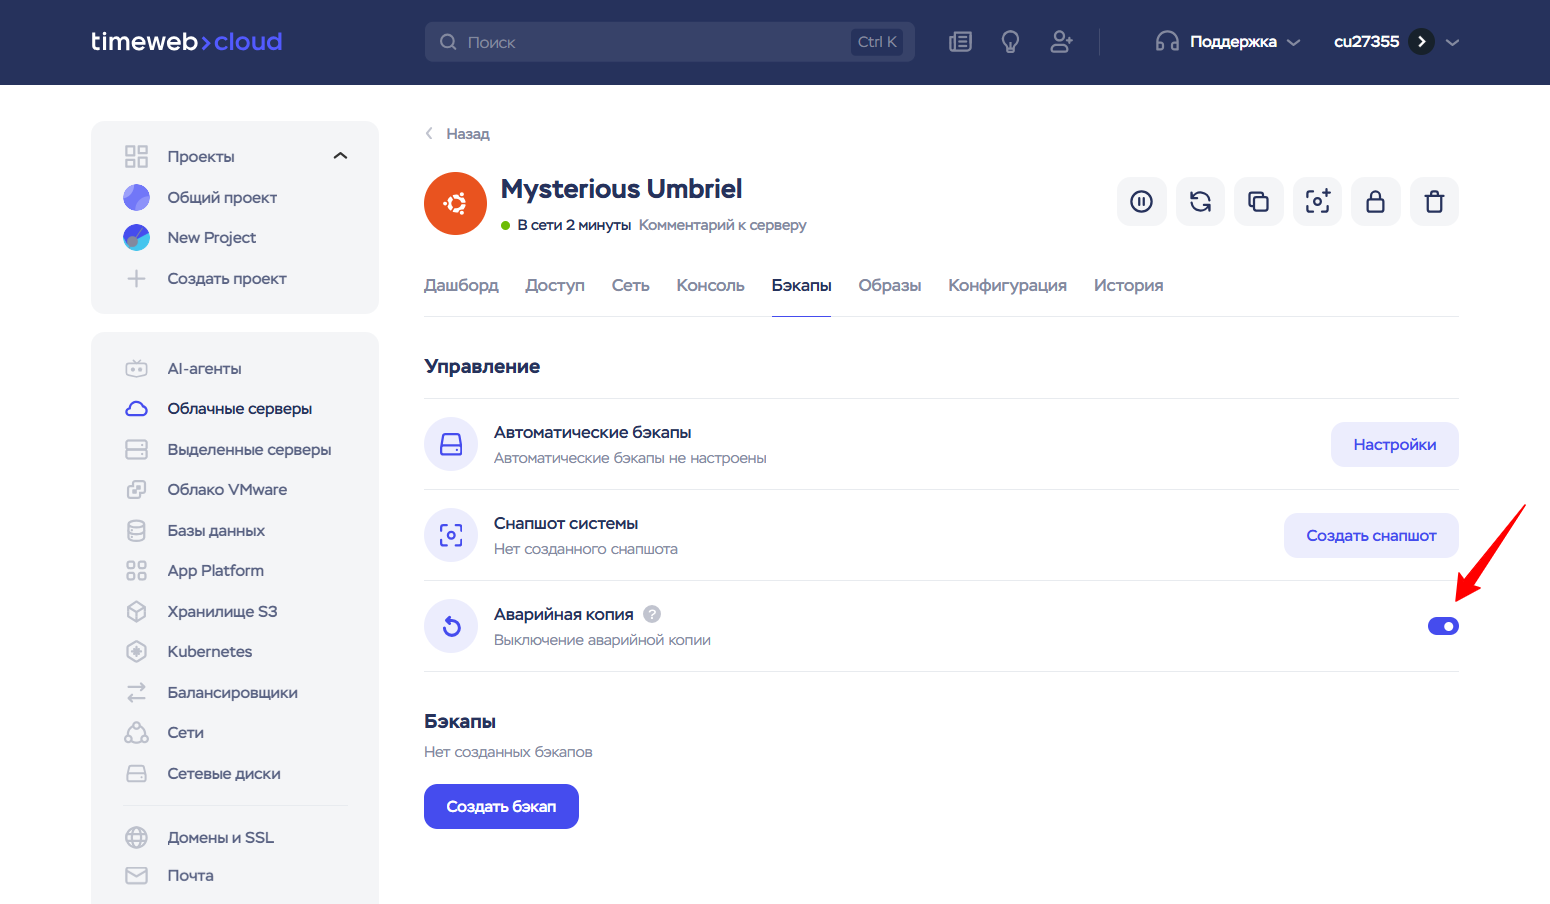Open the Консоль tab
The width and height of the screenshot is (1550, 904).
pos(710,285)
